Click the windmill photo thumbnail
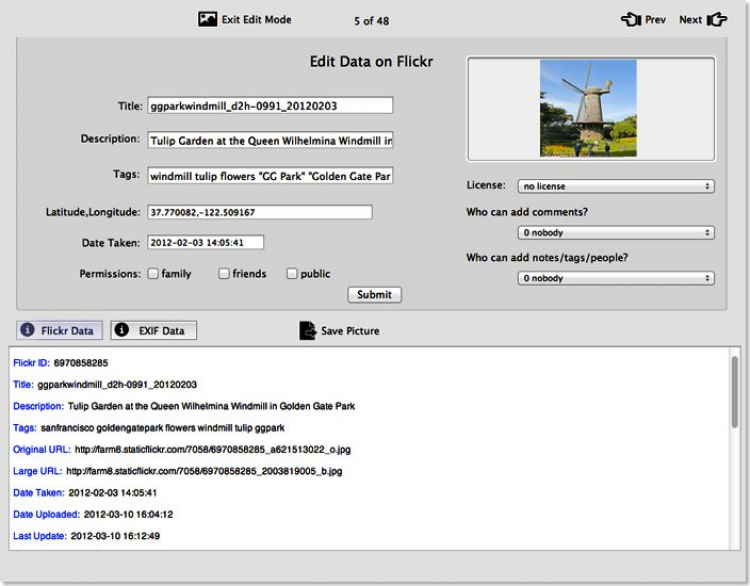Screen dimensions: 750x586 pos(588,108)
